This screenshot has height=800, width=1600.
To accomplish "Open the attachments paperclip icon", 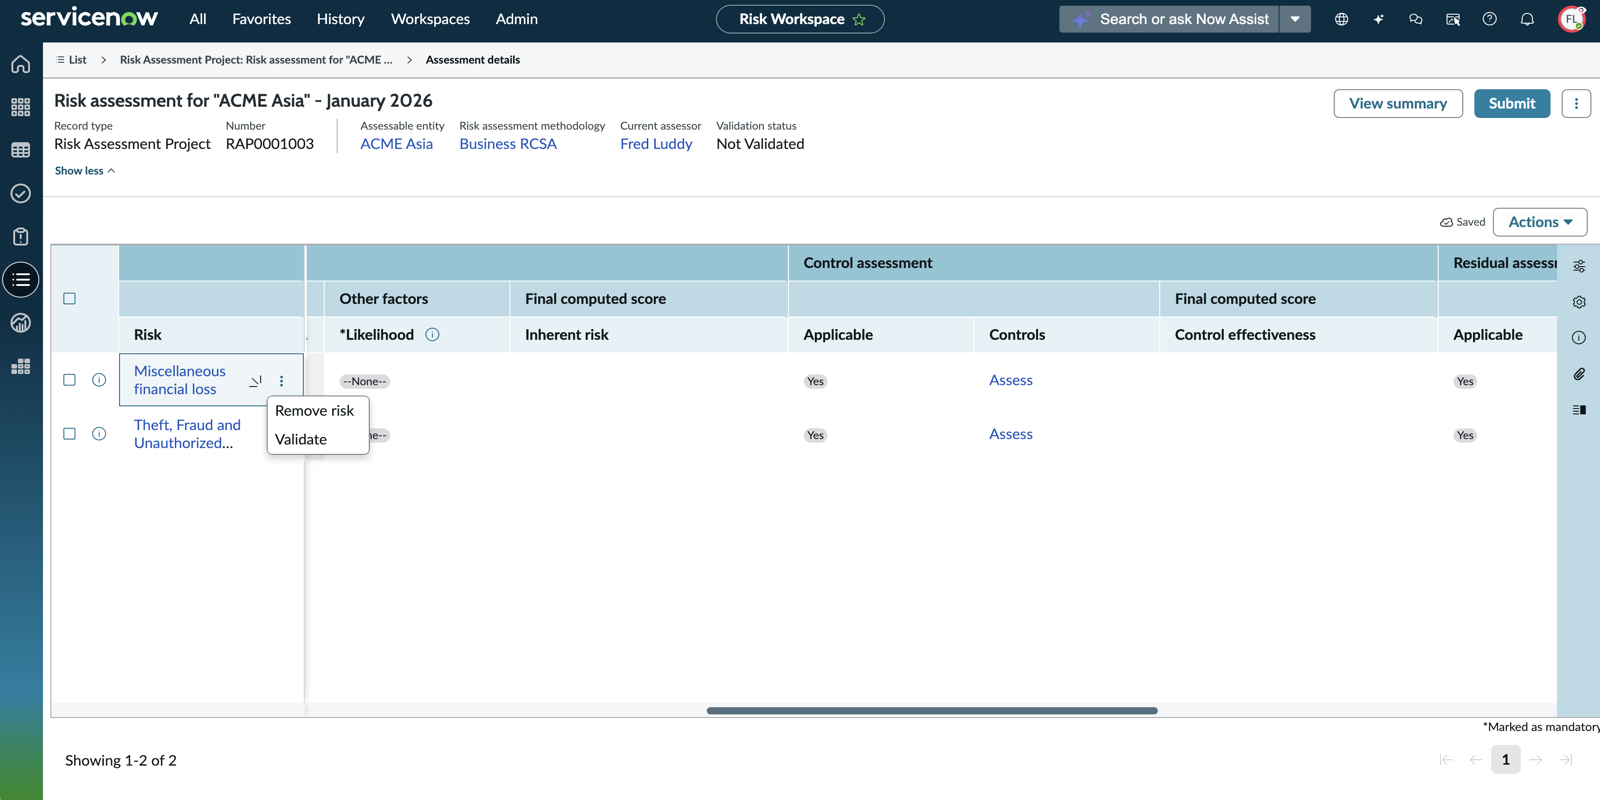I will tap(1579, 374).
